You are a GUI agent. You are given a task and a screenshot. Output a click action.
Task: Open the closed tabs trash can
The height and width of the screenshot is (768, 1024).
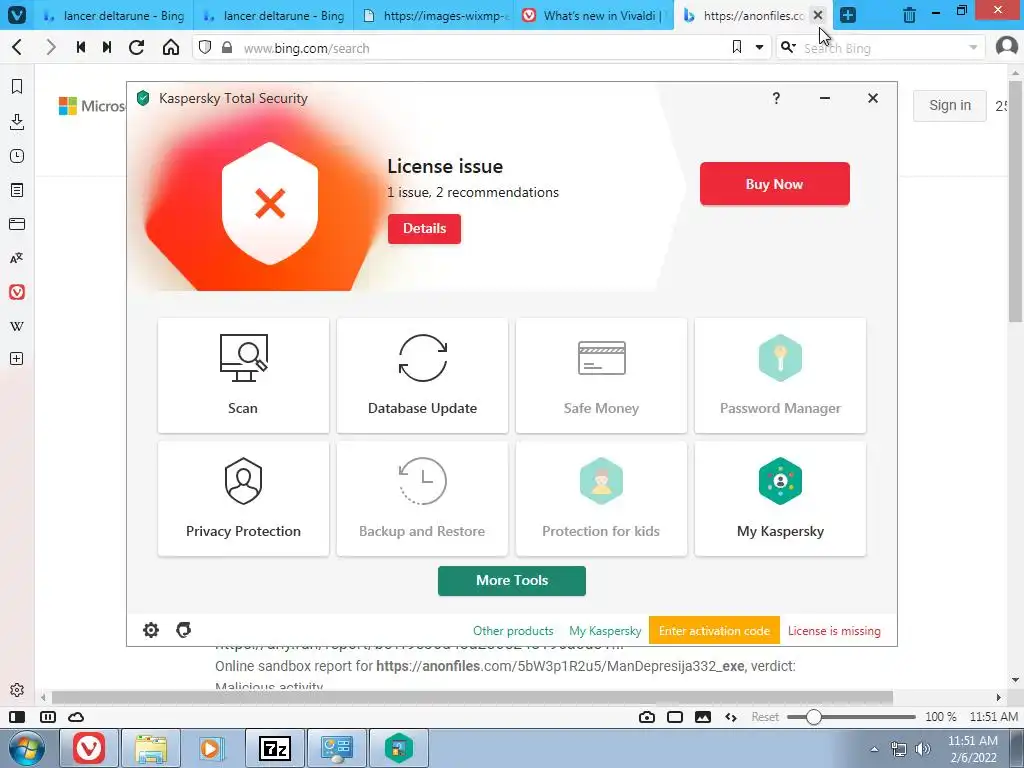point(909,14)
